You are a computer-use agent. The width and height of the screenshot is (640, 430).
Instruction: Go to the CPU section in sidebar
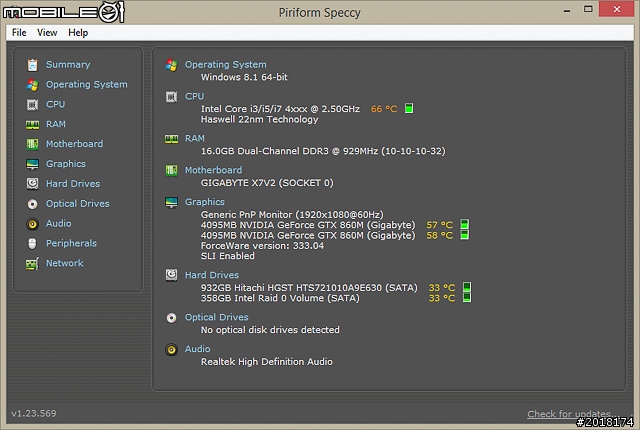(x=56, y=104)
